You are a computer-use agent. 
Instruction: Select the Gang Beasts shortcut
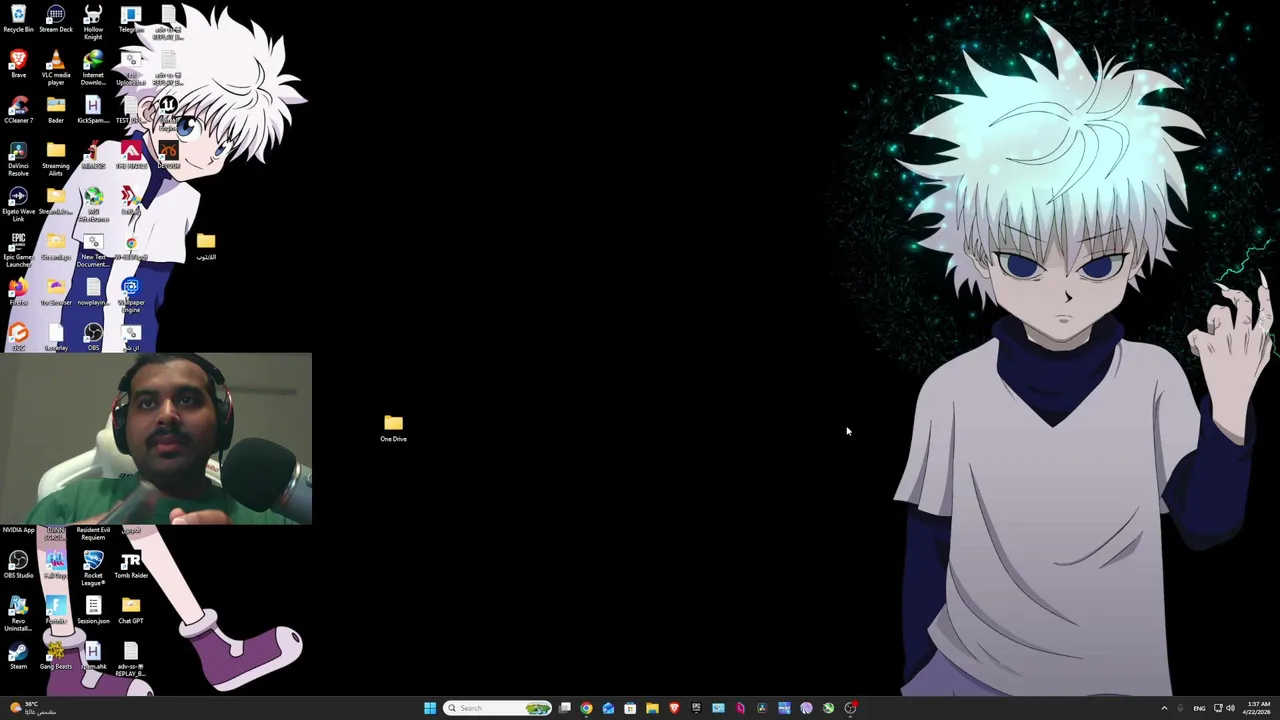[56, 656]
